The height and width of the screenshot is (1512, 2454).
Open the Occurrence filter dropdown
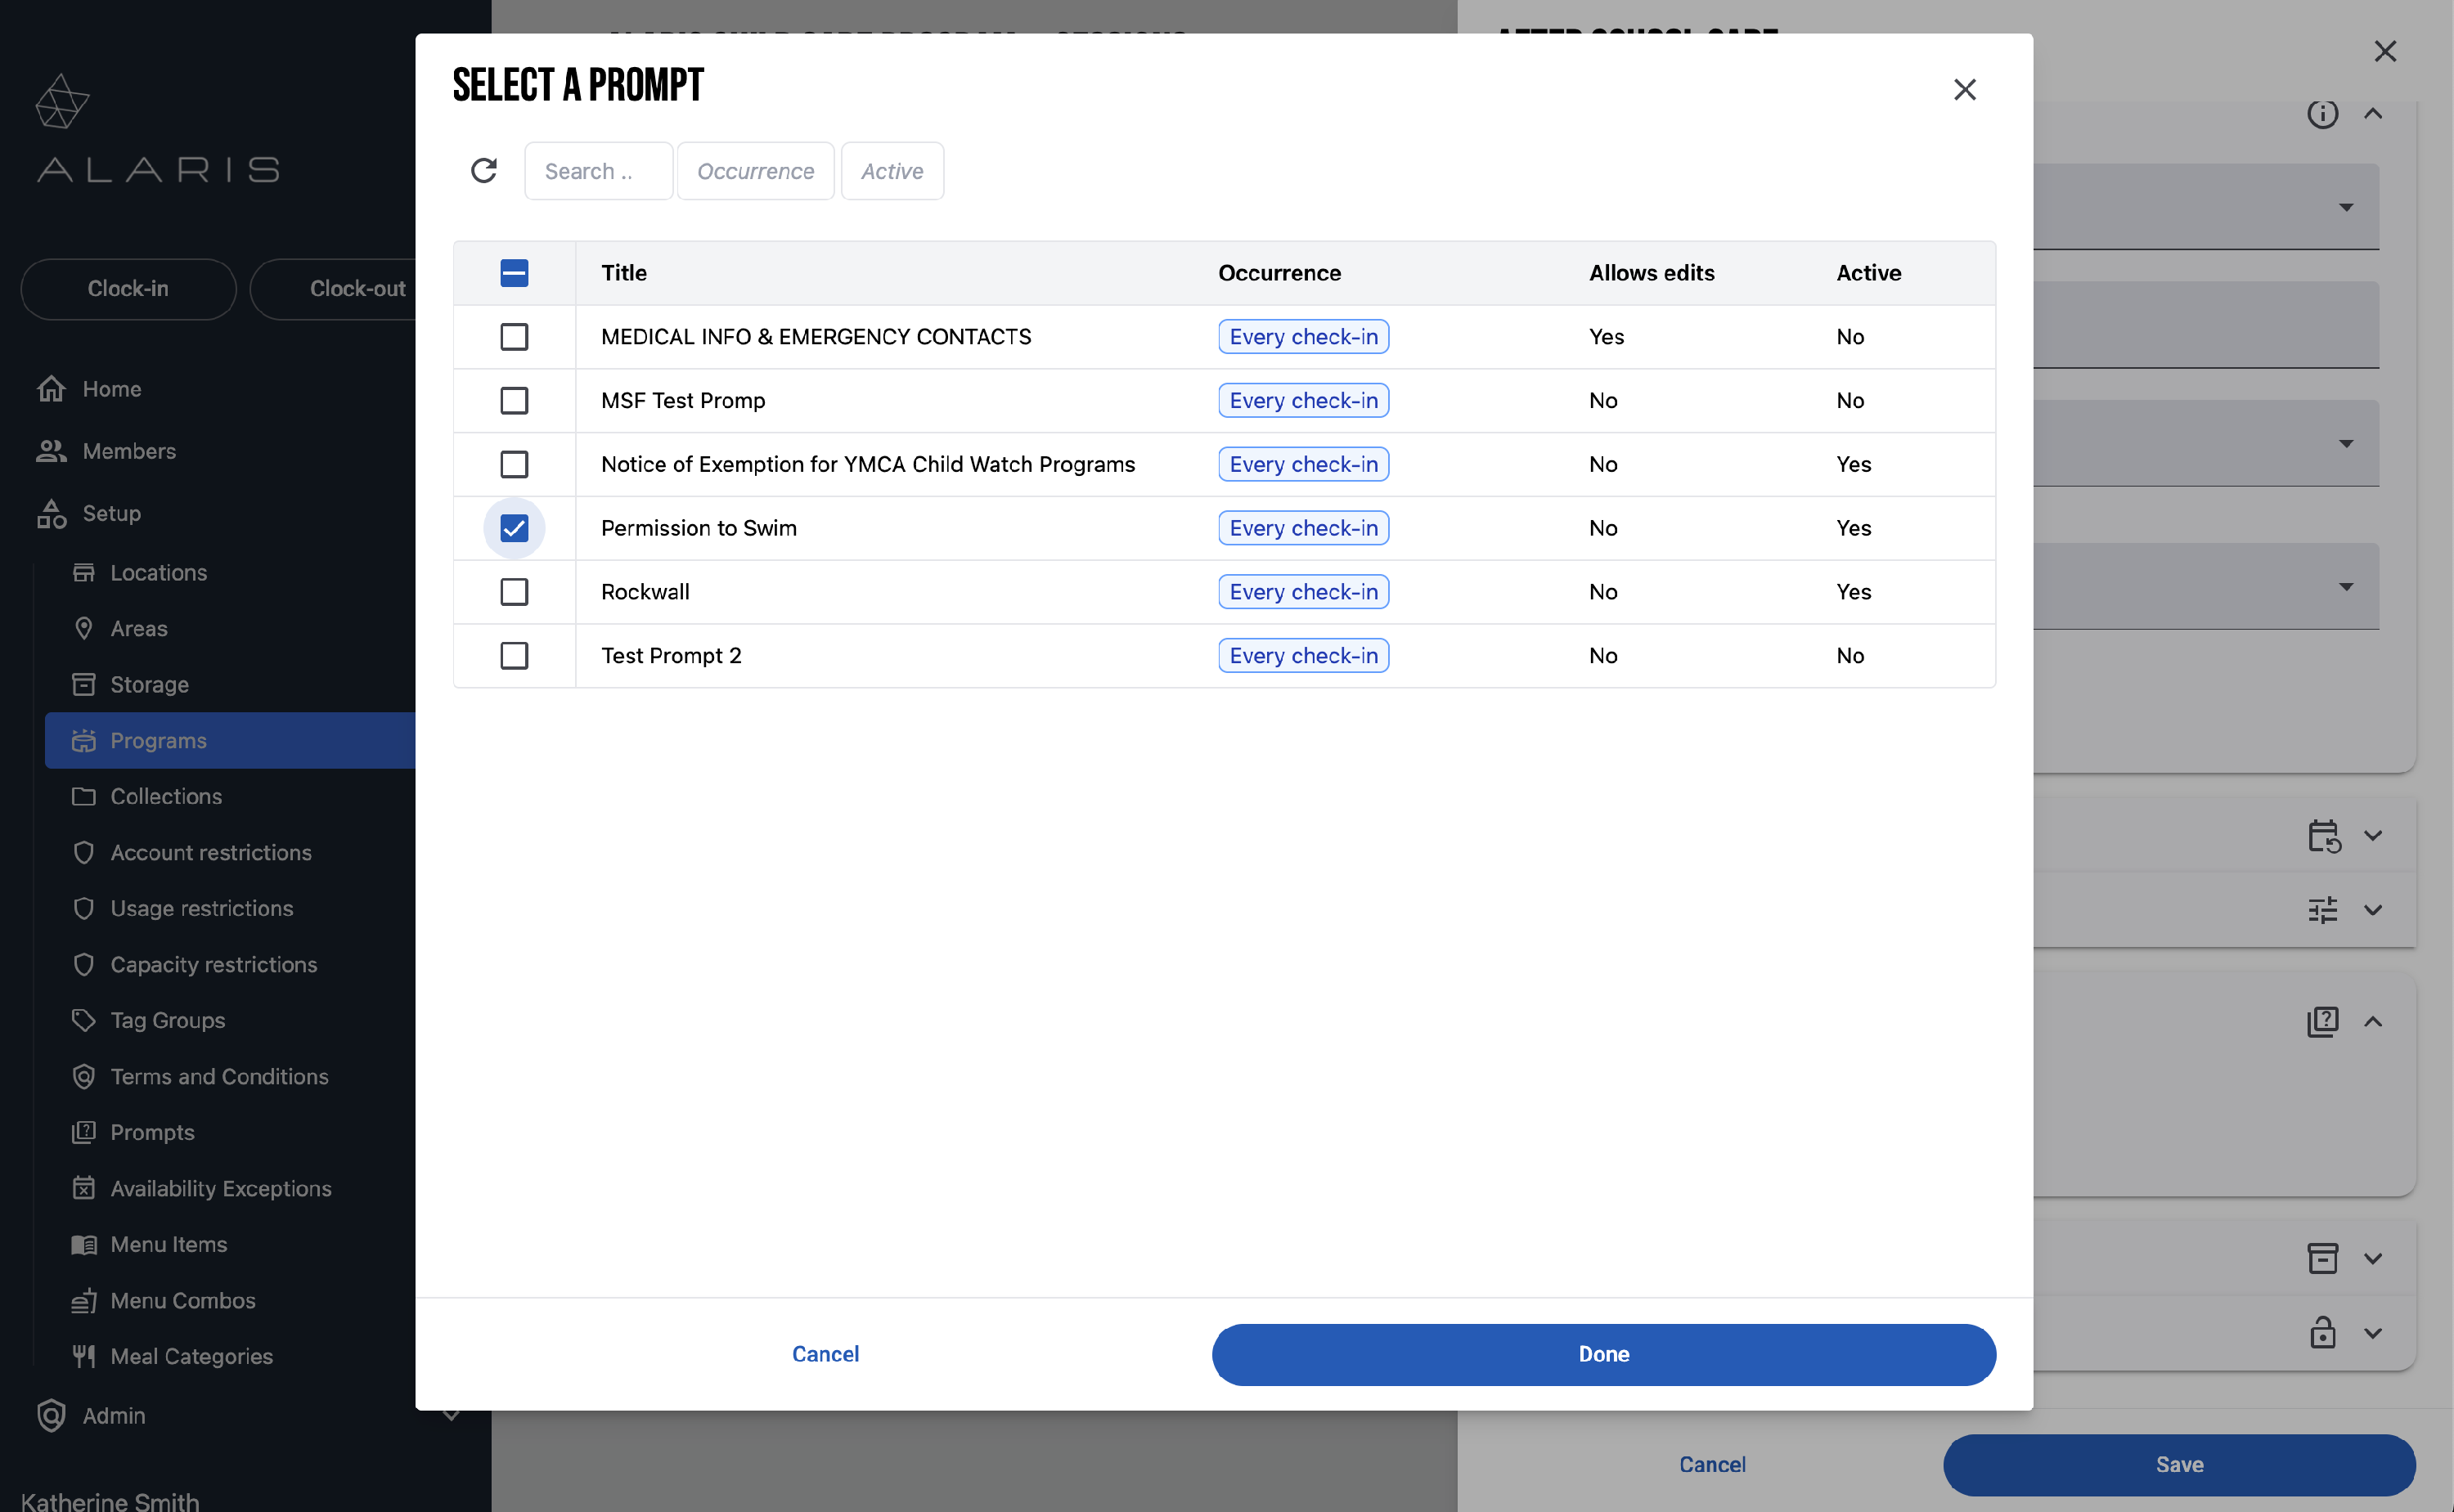point(755,171)
